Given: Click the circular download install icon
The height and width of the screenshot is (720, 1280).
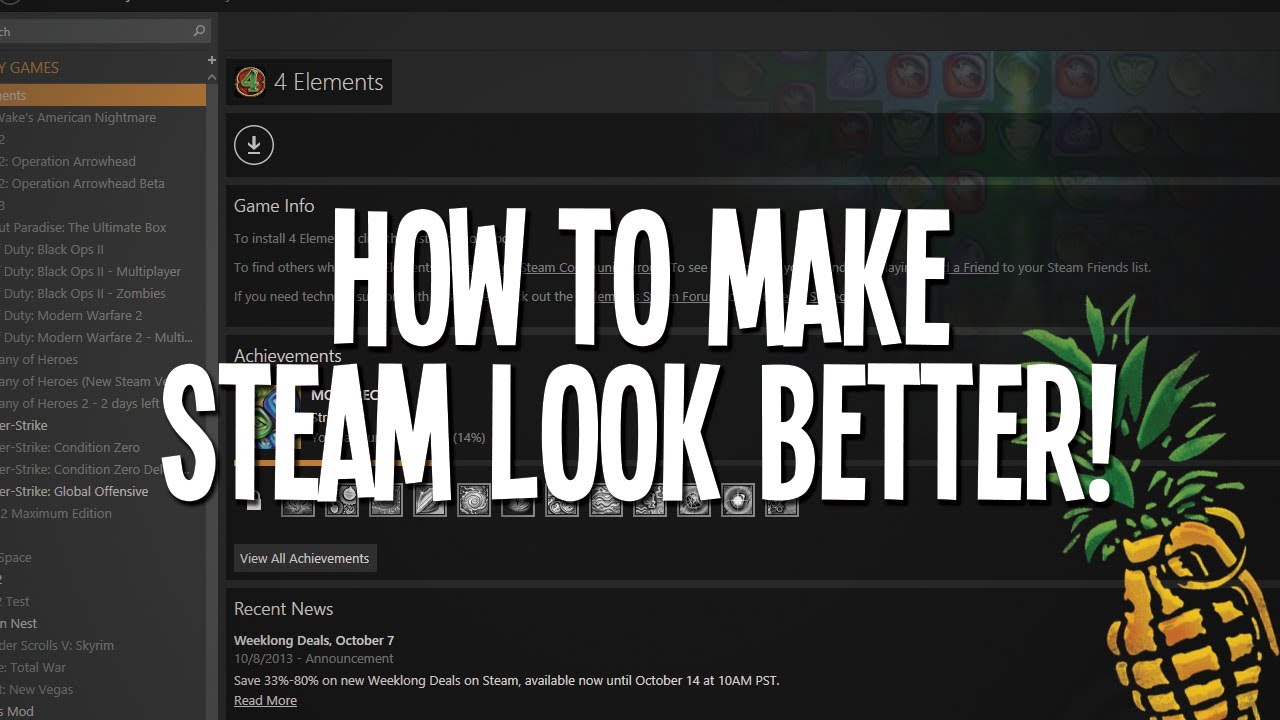Looking at the screenshot, I should pos(254,146).
